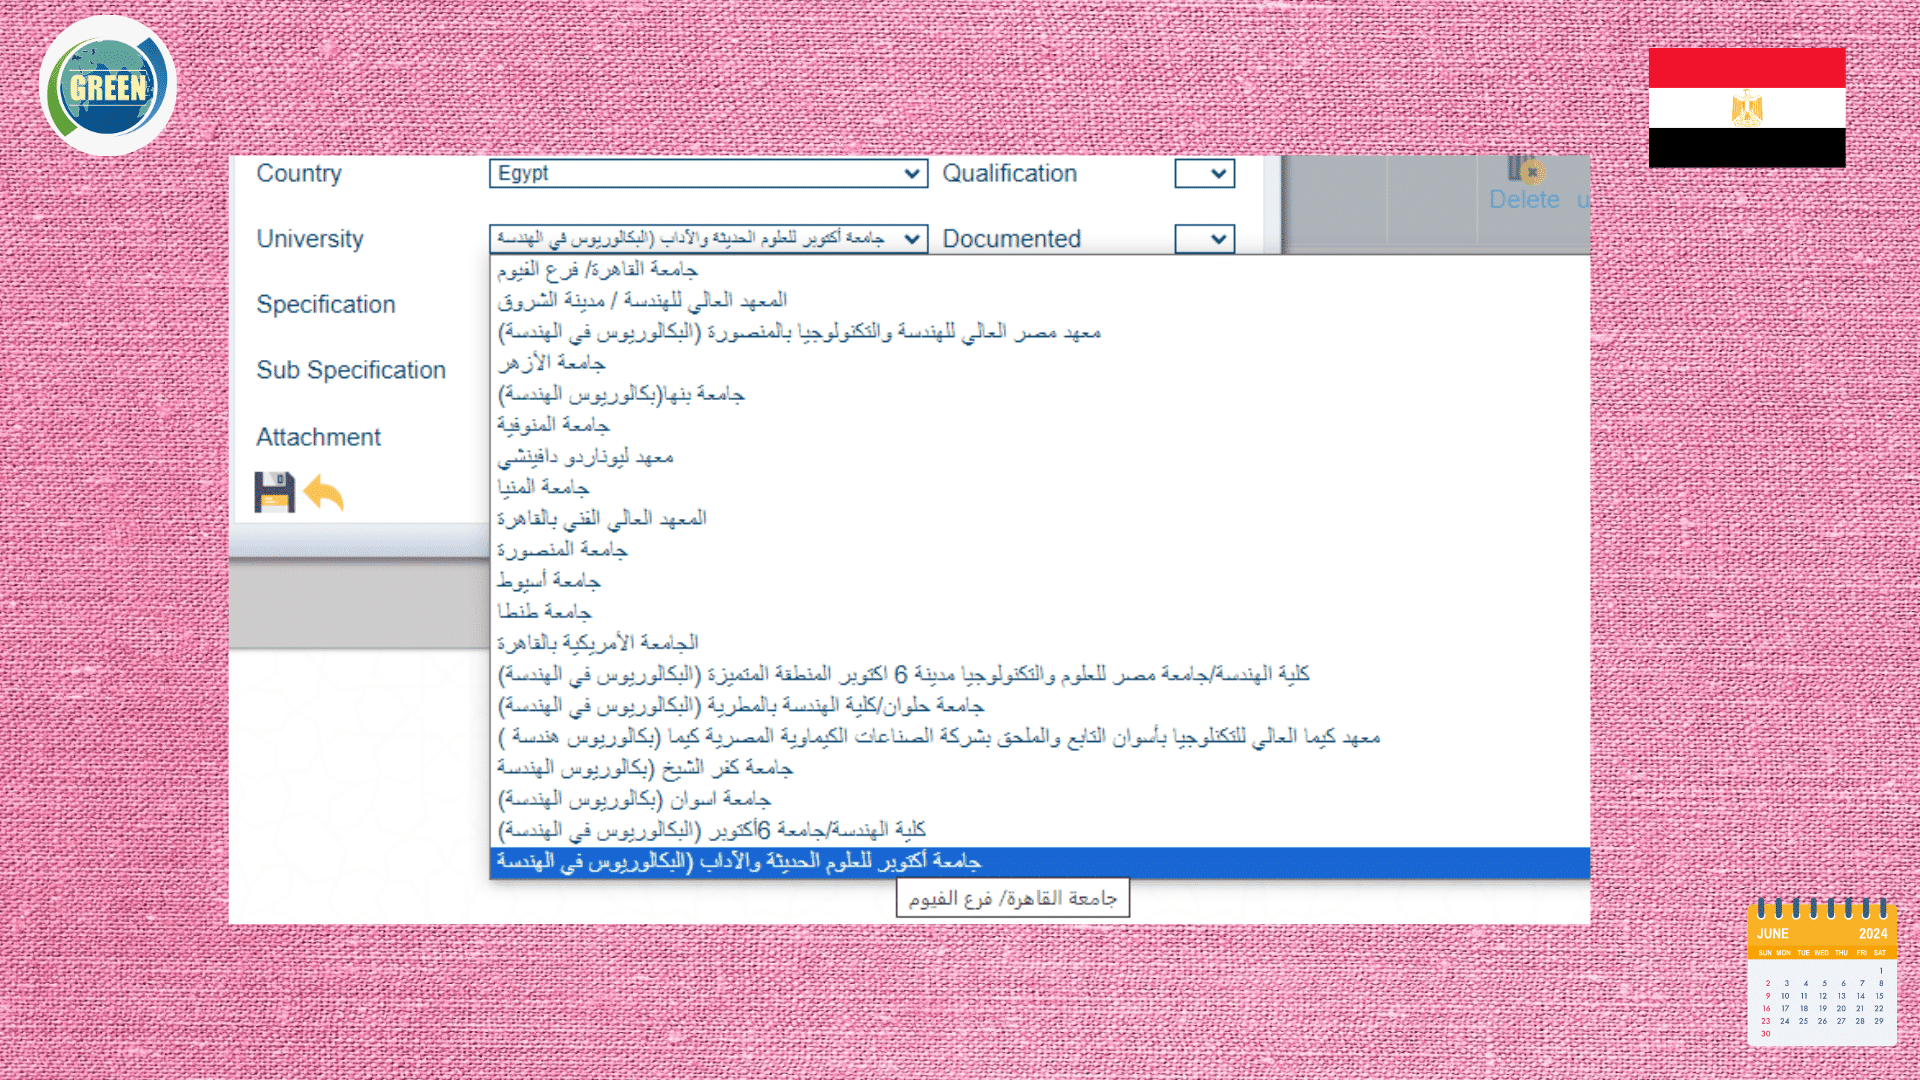
Task: Pick جامعة المنيا in dropdown list
Action: 543,487
